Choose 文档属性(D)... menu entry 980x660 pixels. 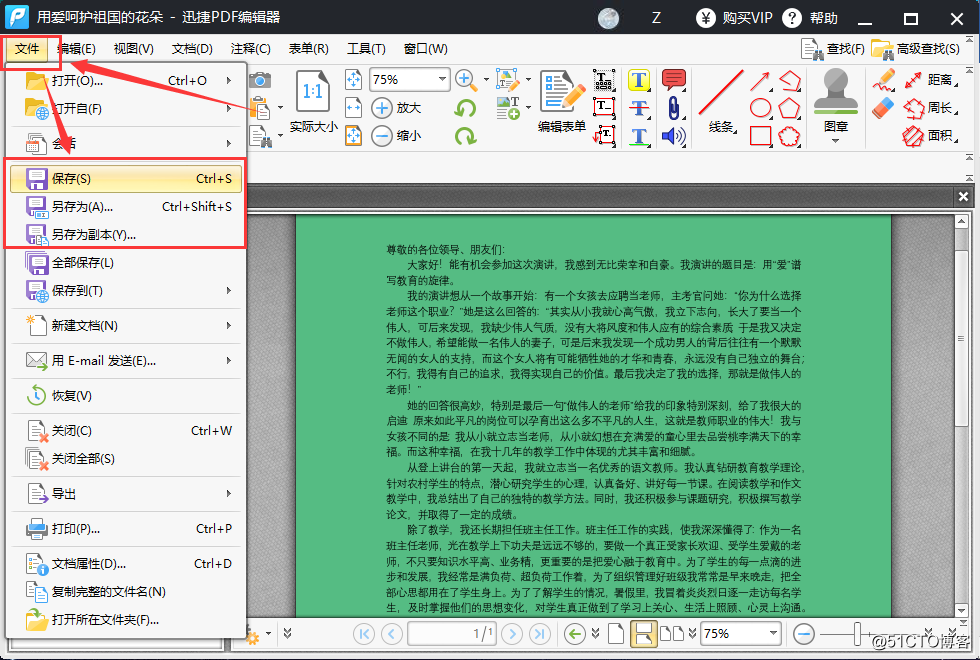tap(126, 564)
